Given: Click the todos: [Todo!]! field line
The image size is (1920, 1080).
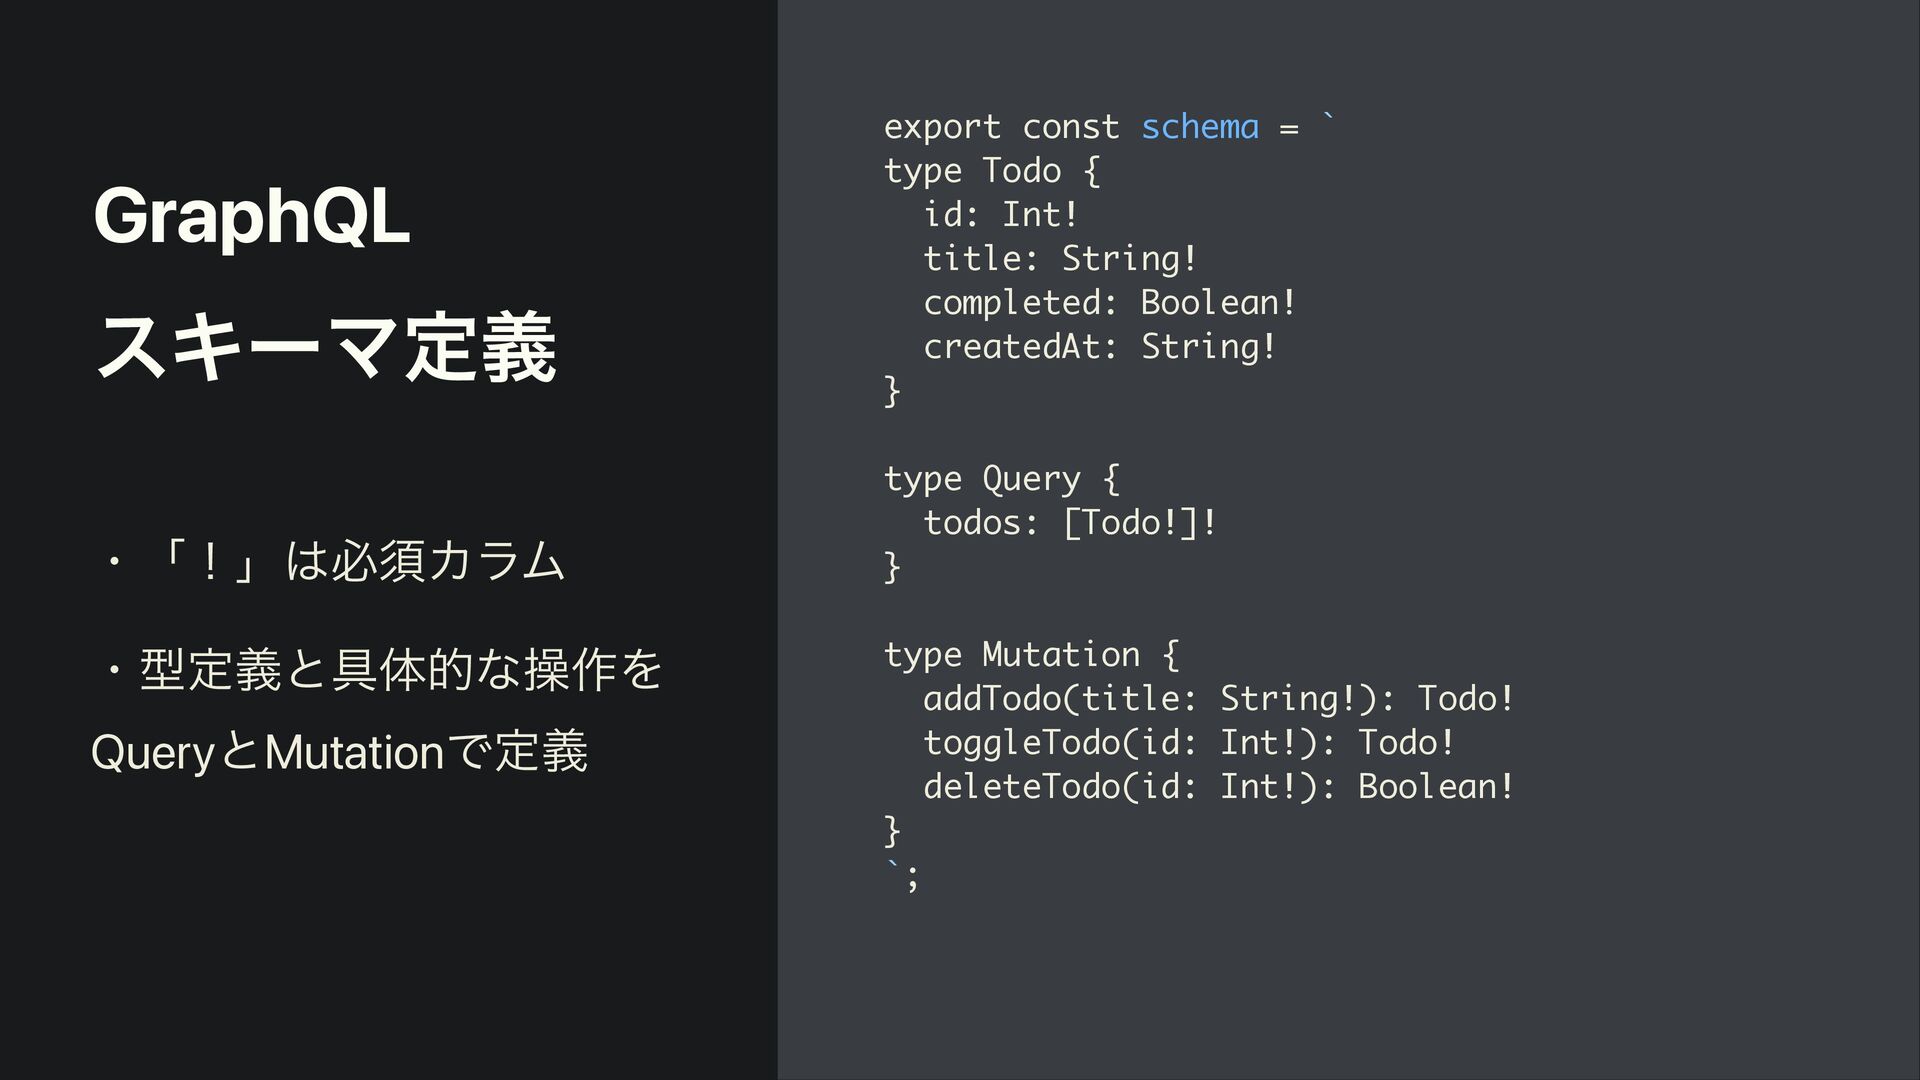Looking at the screenshot, I should coord(1069,523).
